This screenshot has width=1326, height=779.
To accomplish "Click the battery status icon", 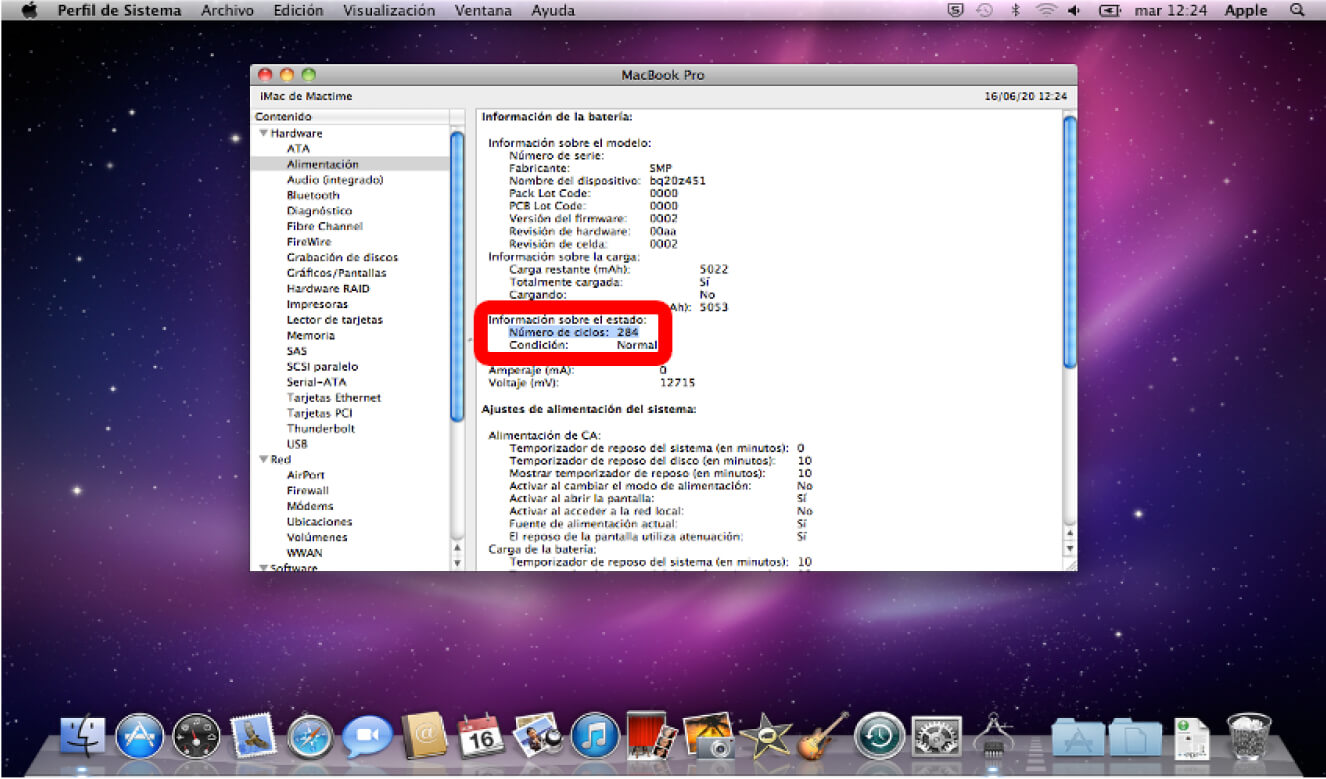I will point(1108,10).
